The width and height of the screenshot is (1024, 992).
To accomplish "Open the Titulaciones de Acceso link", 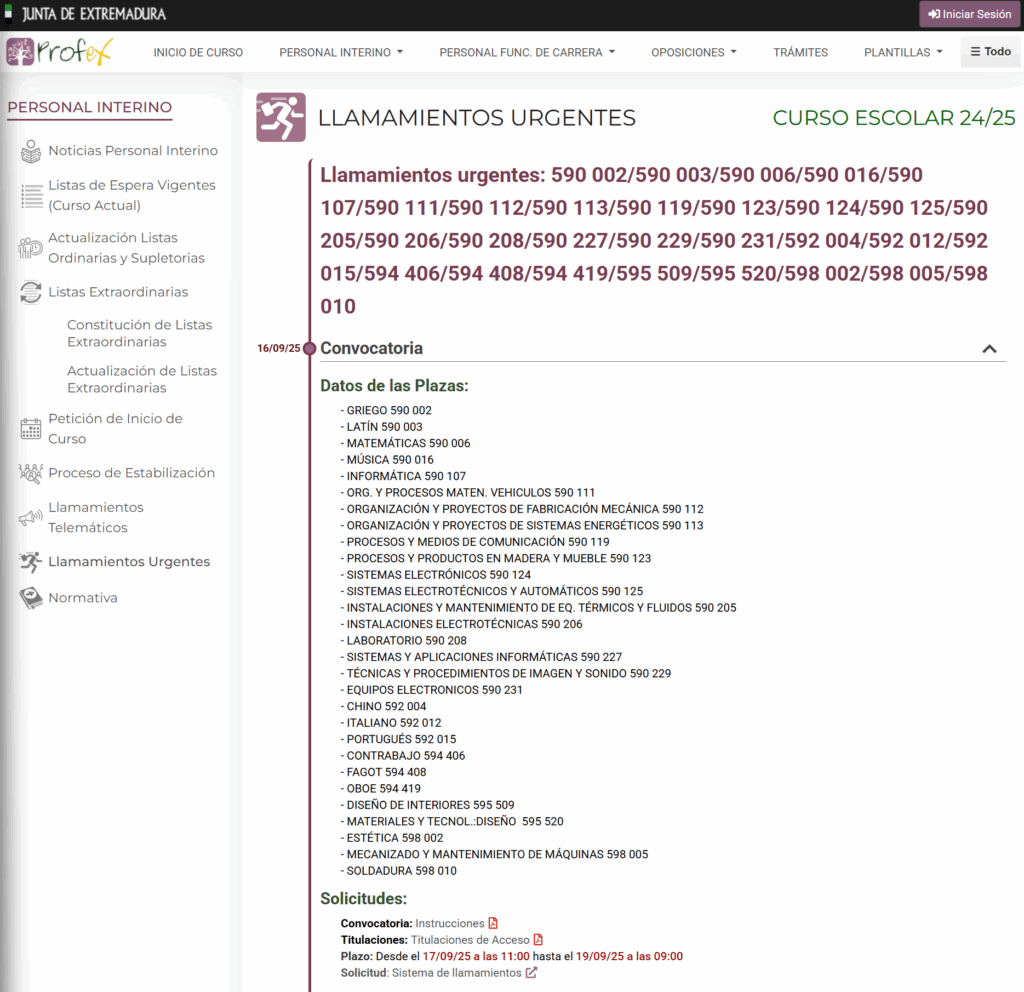I will click(x=470, y=940).
